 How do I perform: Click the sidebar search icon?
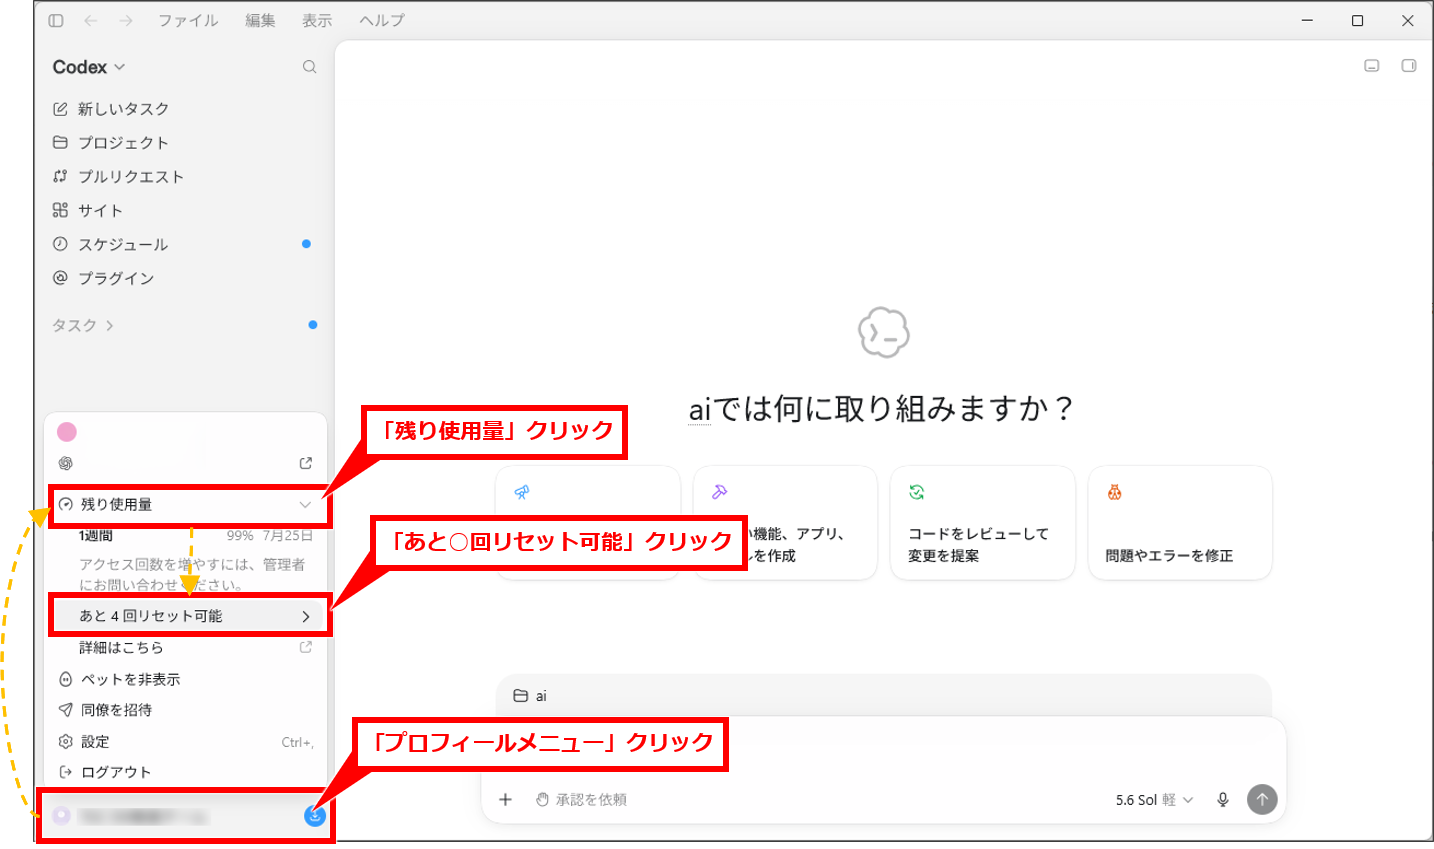coord(310,67)
